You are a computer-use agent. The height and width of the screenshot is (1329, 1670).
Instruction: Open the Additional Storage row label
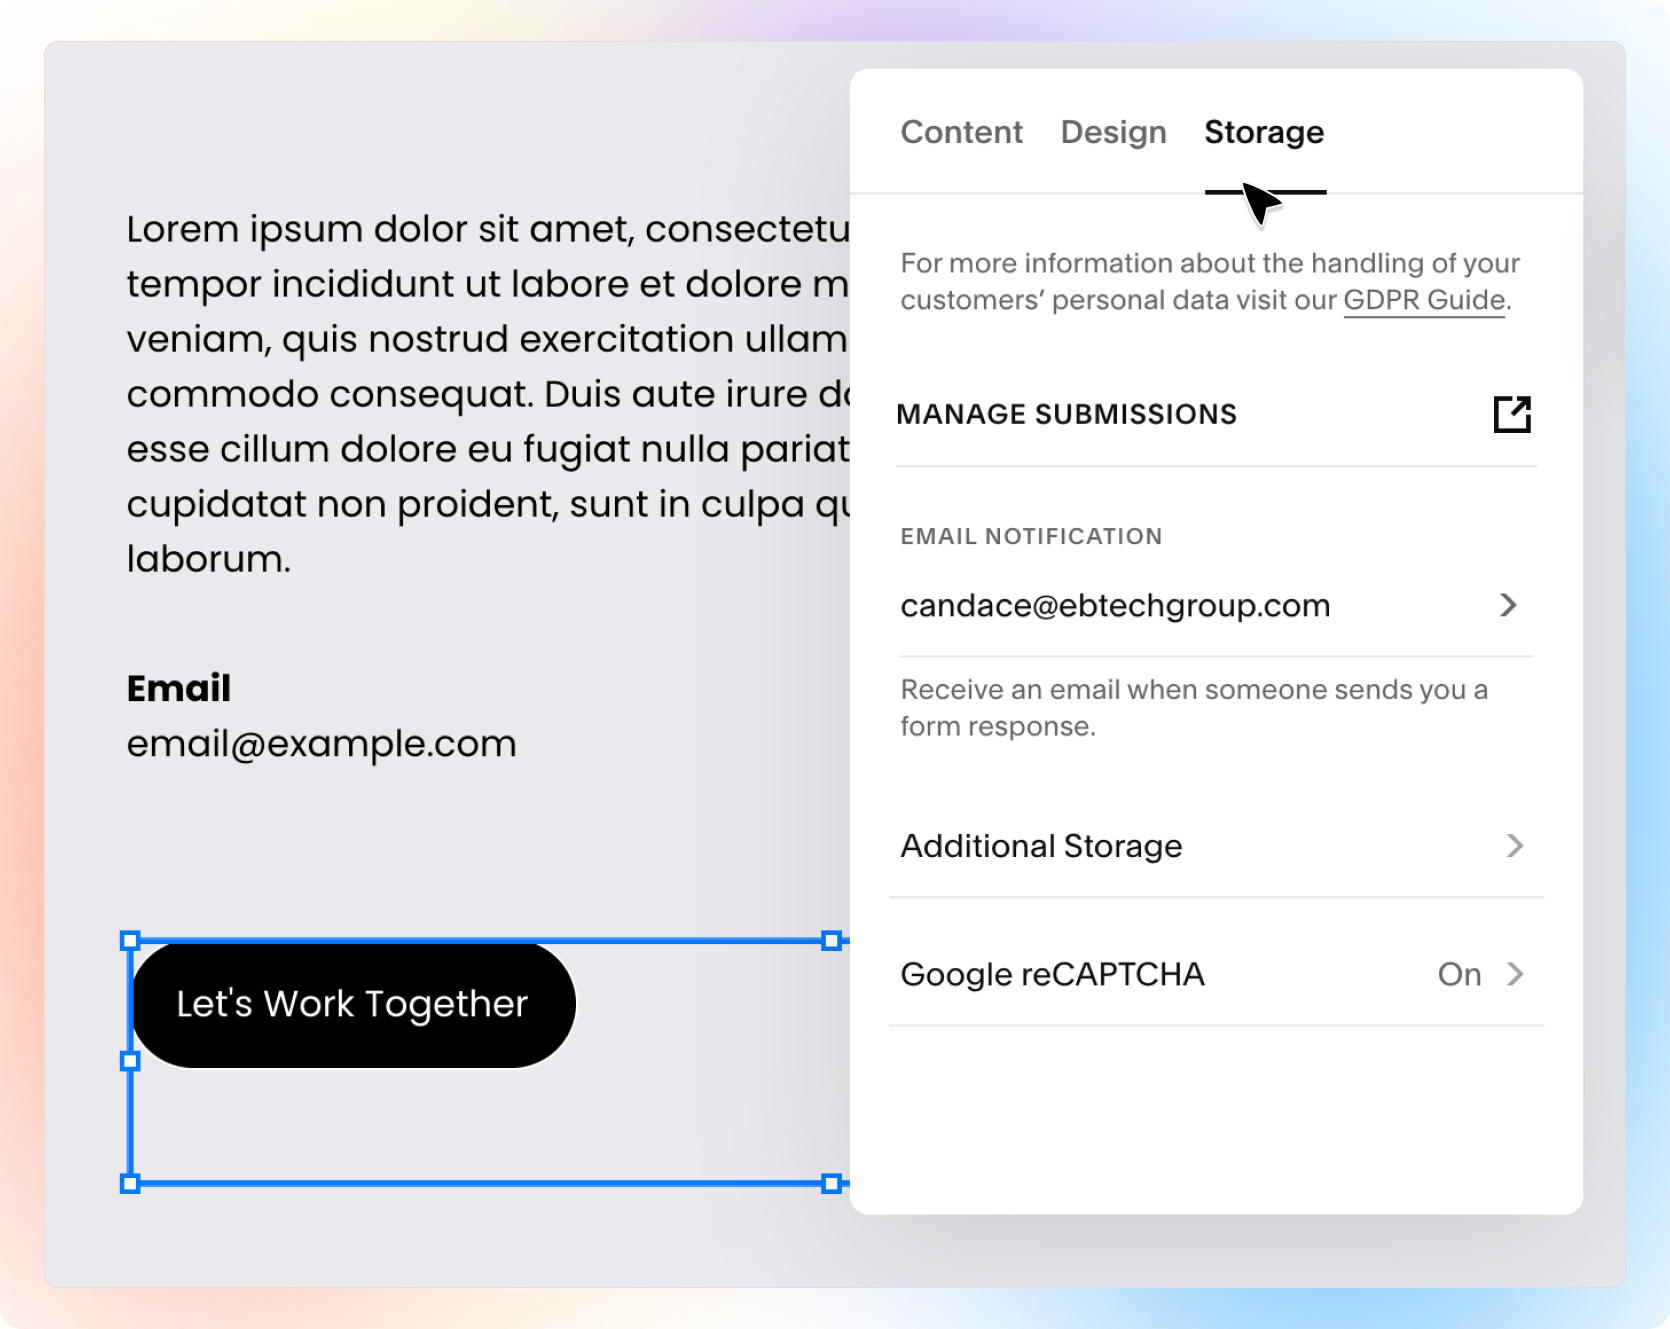point(1041,846)
